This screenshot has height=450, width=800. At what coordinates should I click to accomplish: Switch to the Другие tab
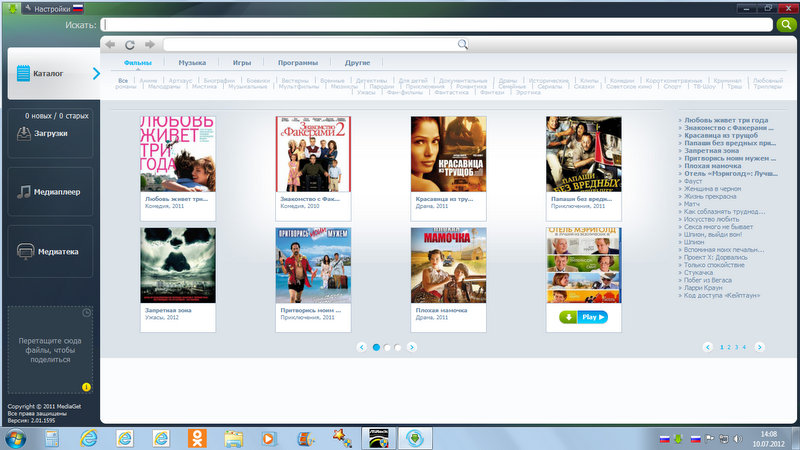[357, 63]
